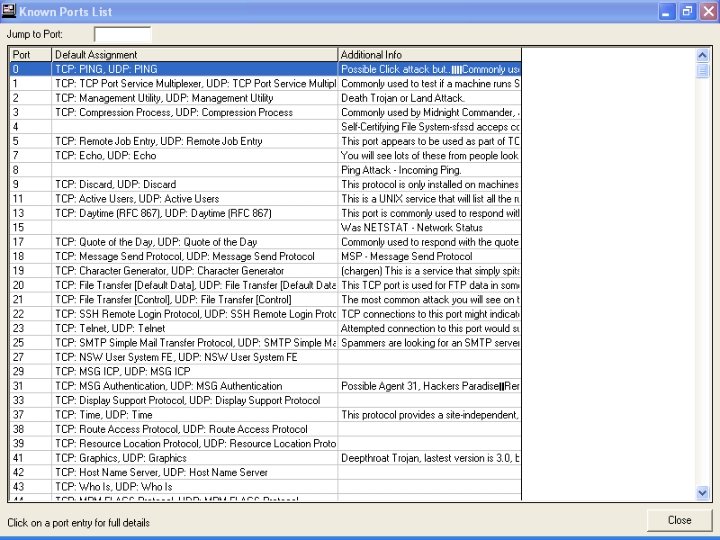
Task: Select port 21 File Transfer [Control] row
Action: pos(265,299)
